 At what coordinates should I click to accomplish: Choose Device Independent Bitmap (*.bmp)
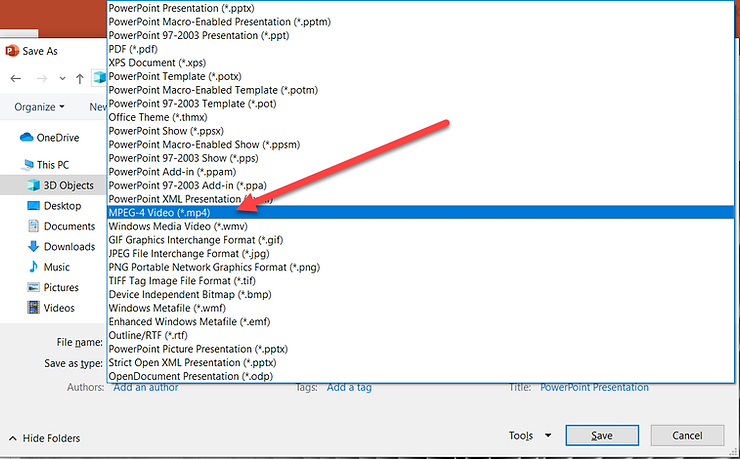coord(420,295)
